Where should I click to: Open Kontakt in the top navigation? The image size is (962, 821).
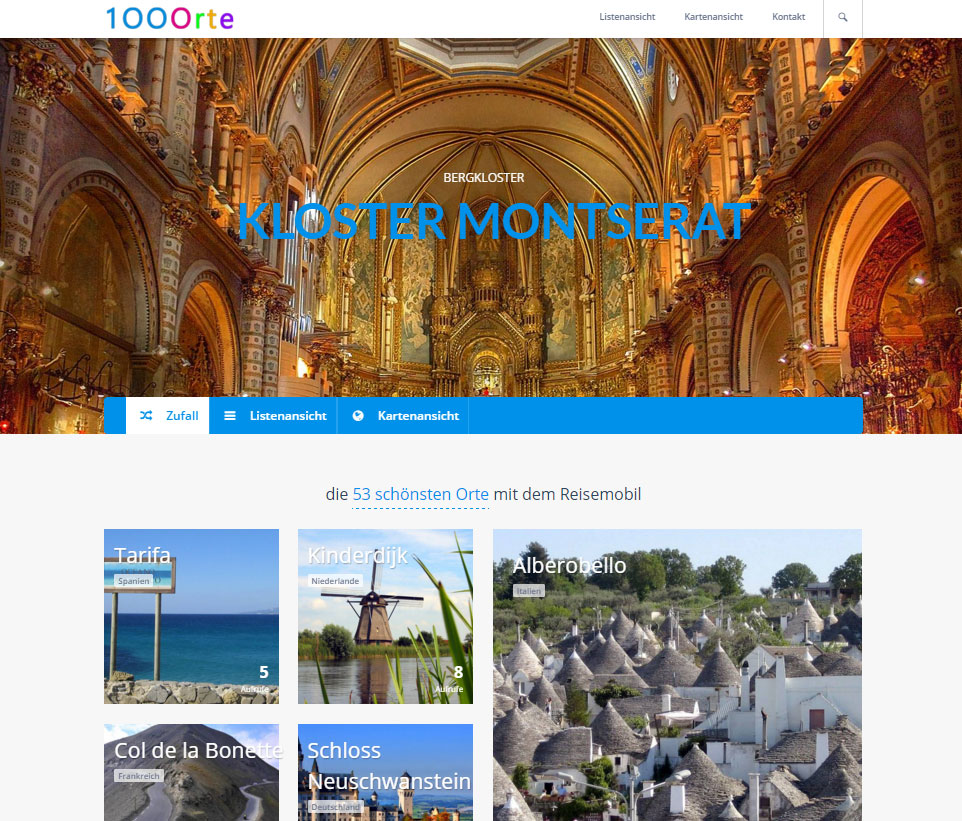click(x=788, y=17)
